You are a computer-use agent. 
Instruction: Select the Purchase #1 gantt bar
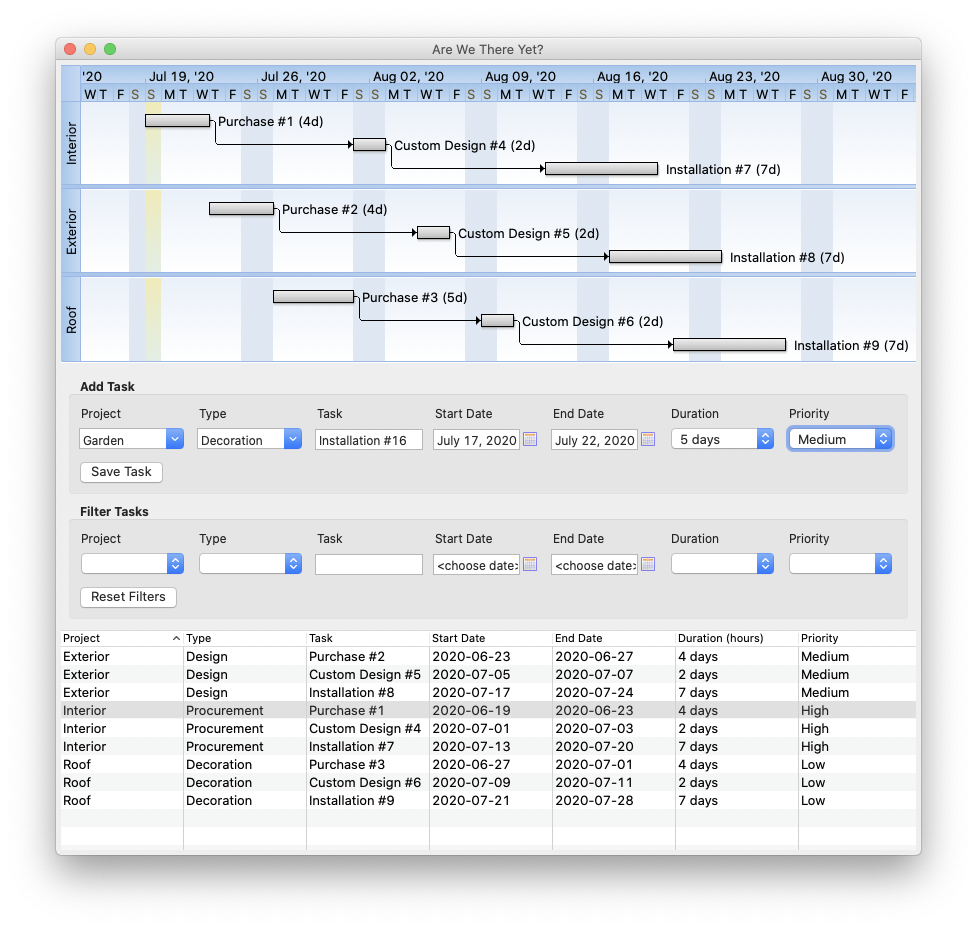(178, 121)
